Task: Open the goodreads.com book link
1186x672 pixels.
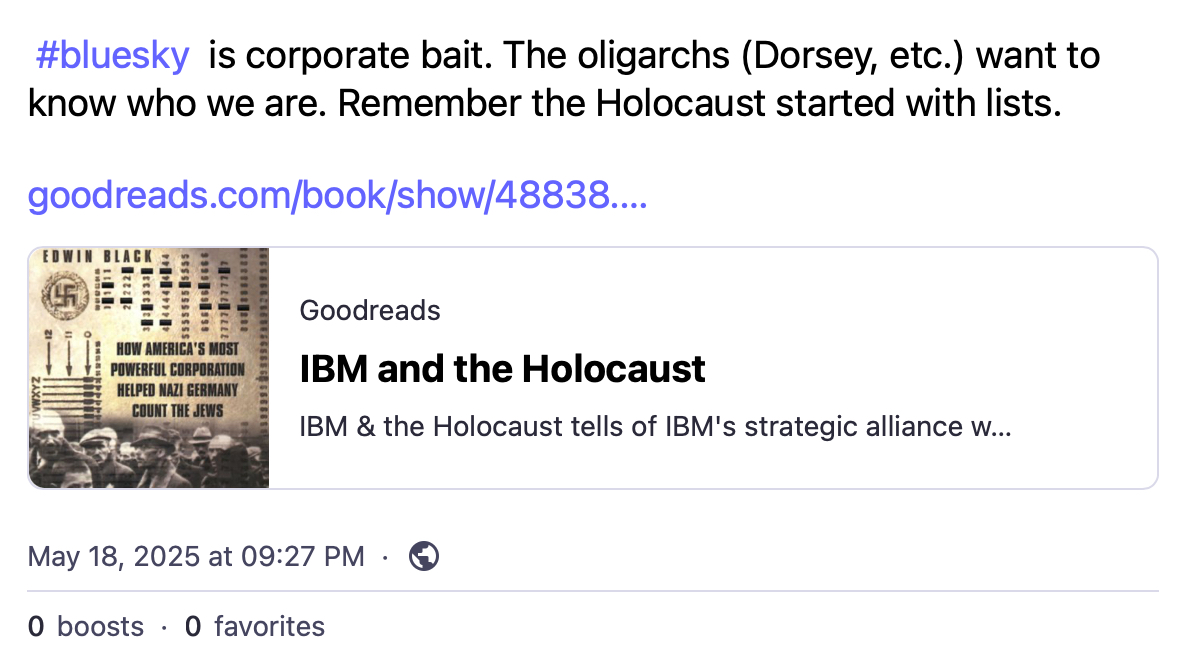Action: click(x=337, y=195)
